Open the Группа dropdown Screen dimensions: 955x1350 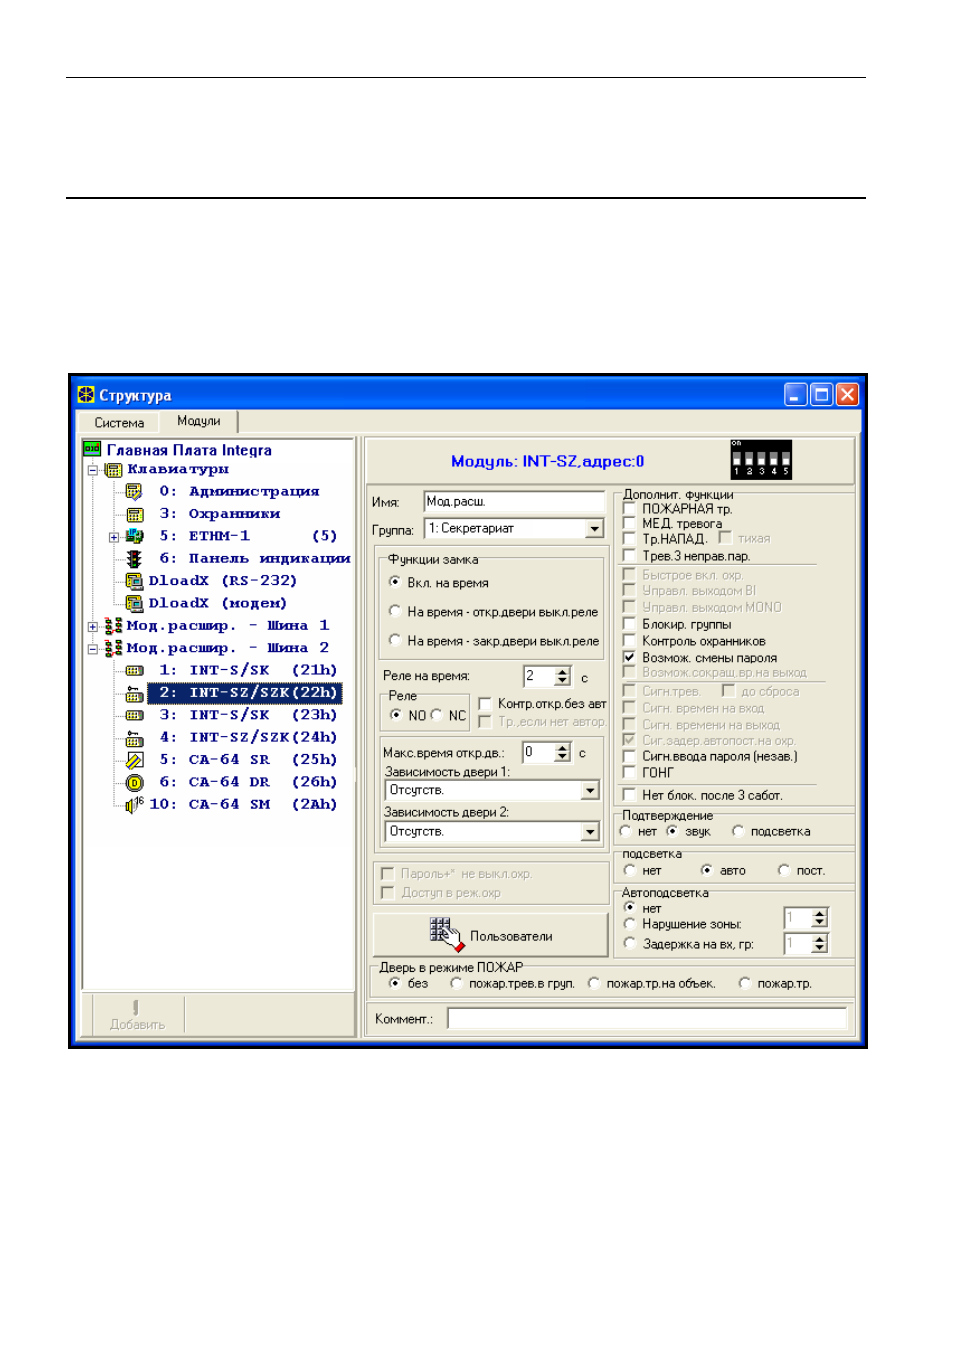pos(594,528)
